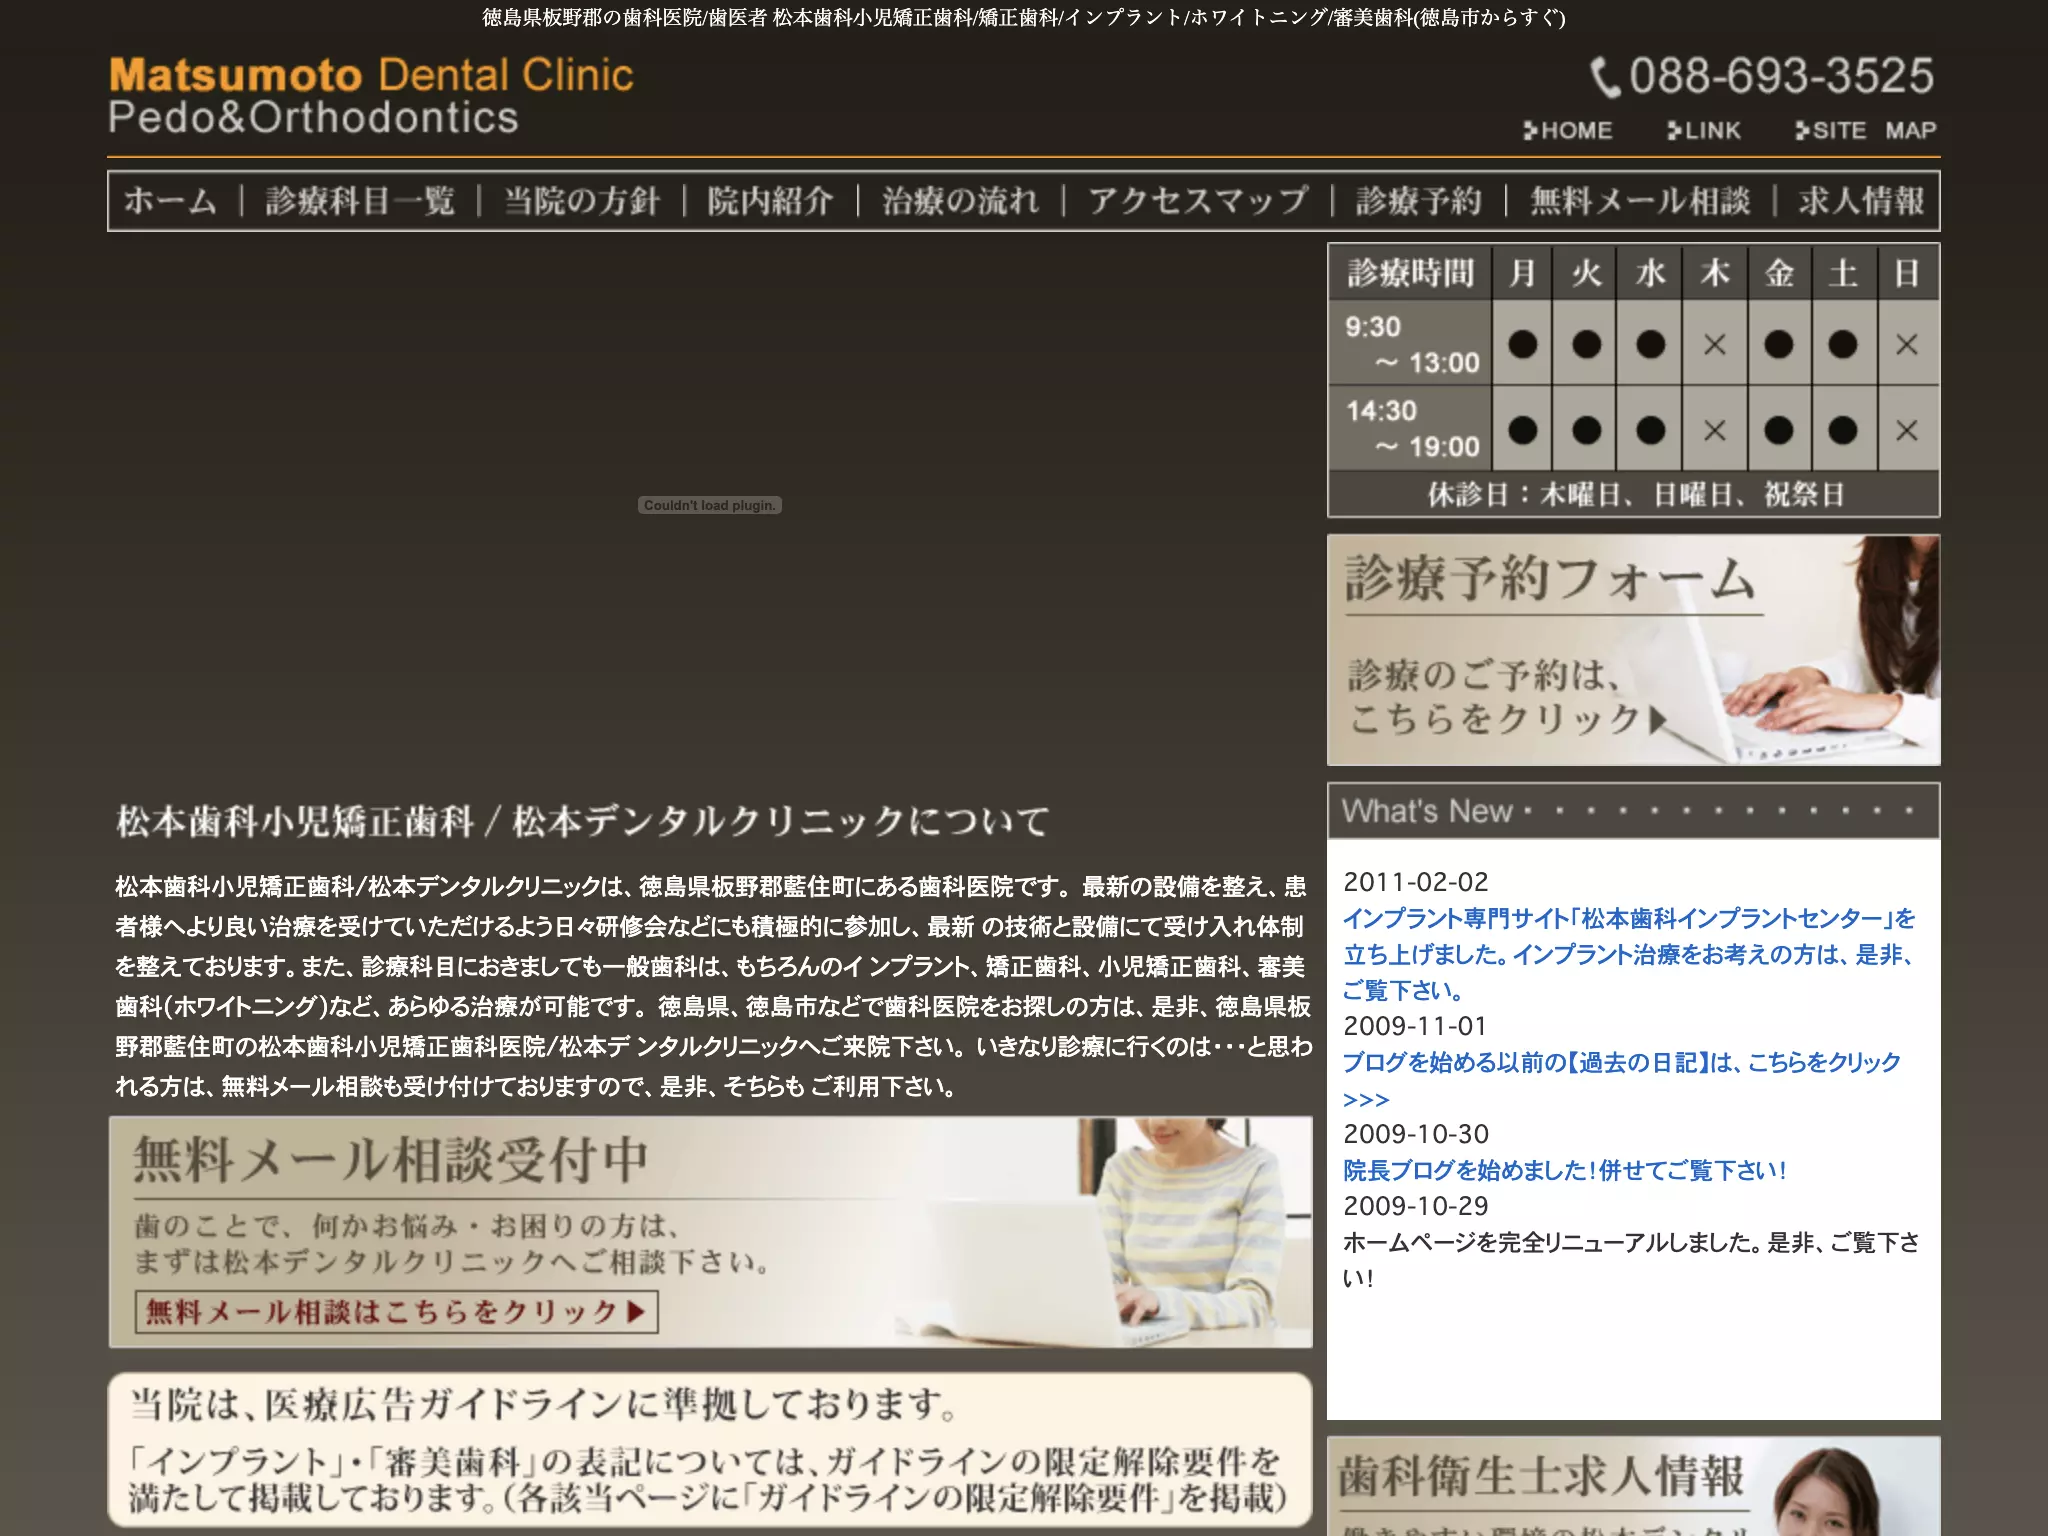Click the 'Couldn't load plugin.' placeholder
The width and height of the screenshot is (2048, 1536).
tap(710, 505)
